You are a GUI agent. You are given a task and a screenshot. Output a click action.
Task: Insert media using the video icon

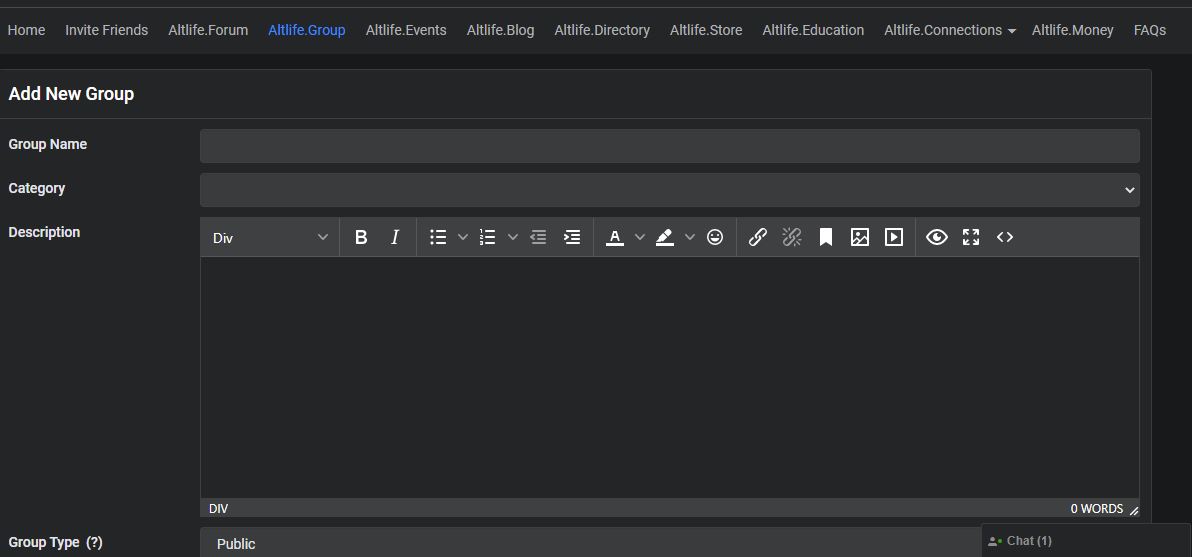pyautogui.click(x=894, y=237)
